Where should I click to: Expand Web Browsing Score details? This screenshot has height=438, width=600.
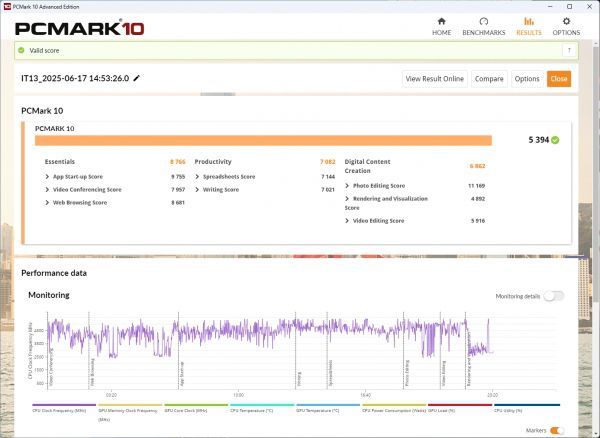point(47,203)
